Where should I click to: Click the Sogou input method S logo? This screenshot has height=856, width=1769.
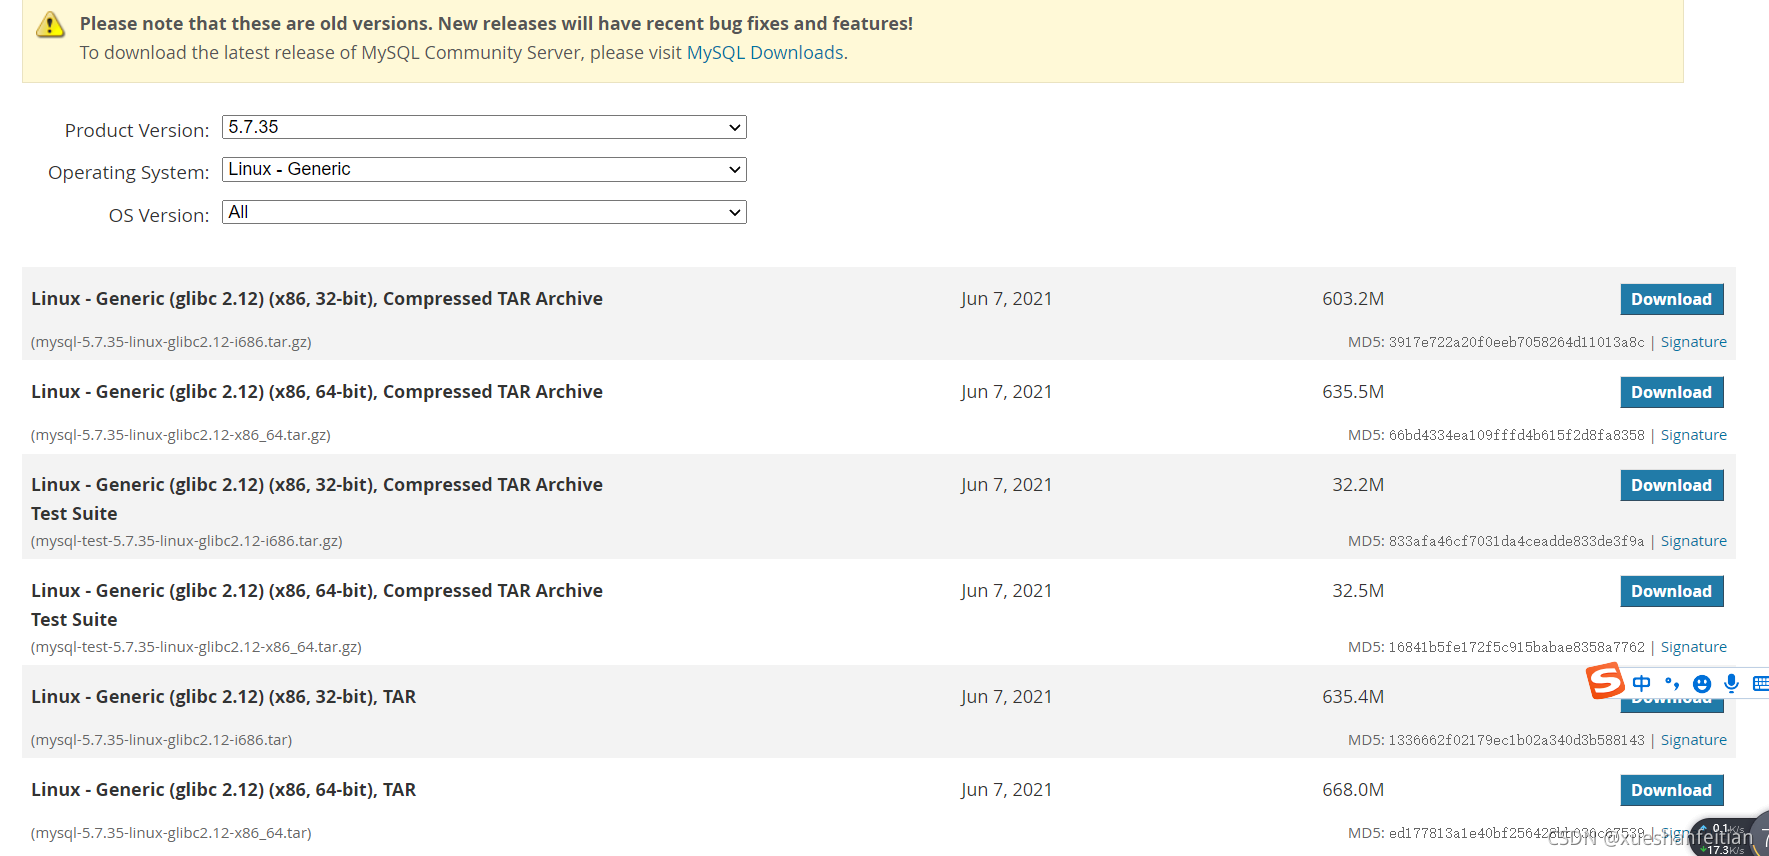[1605, 681]
